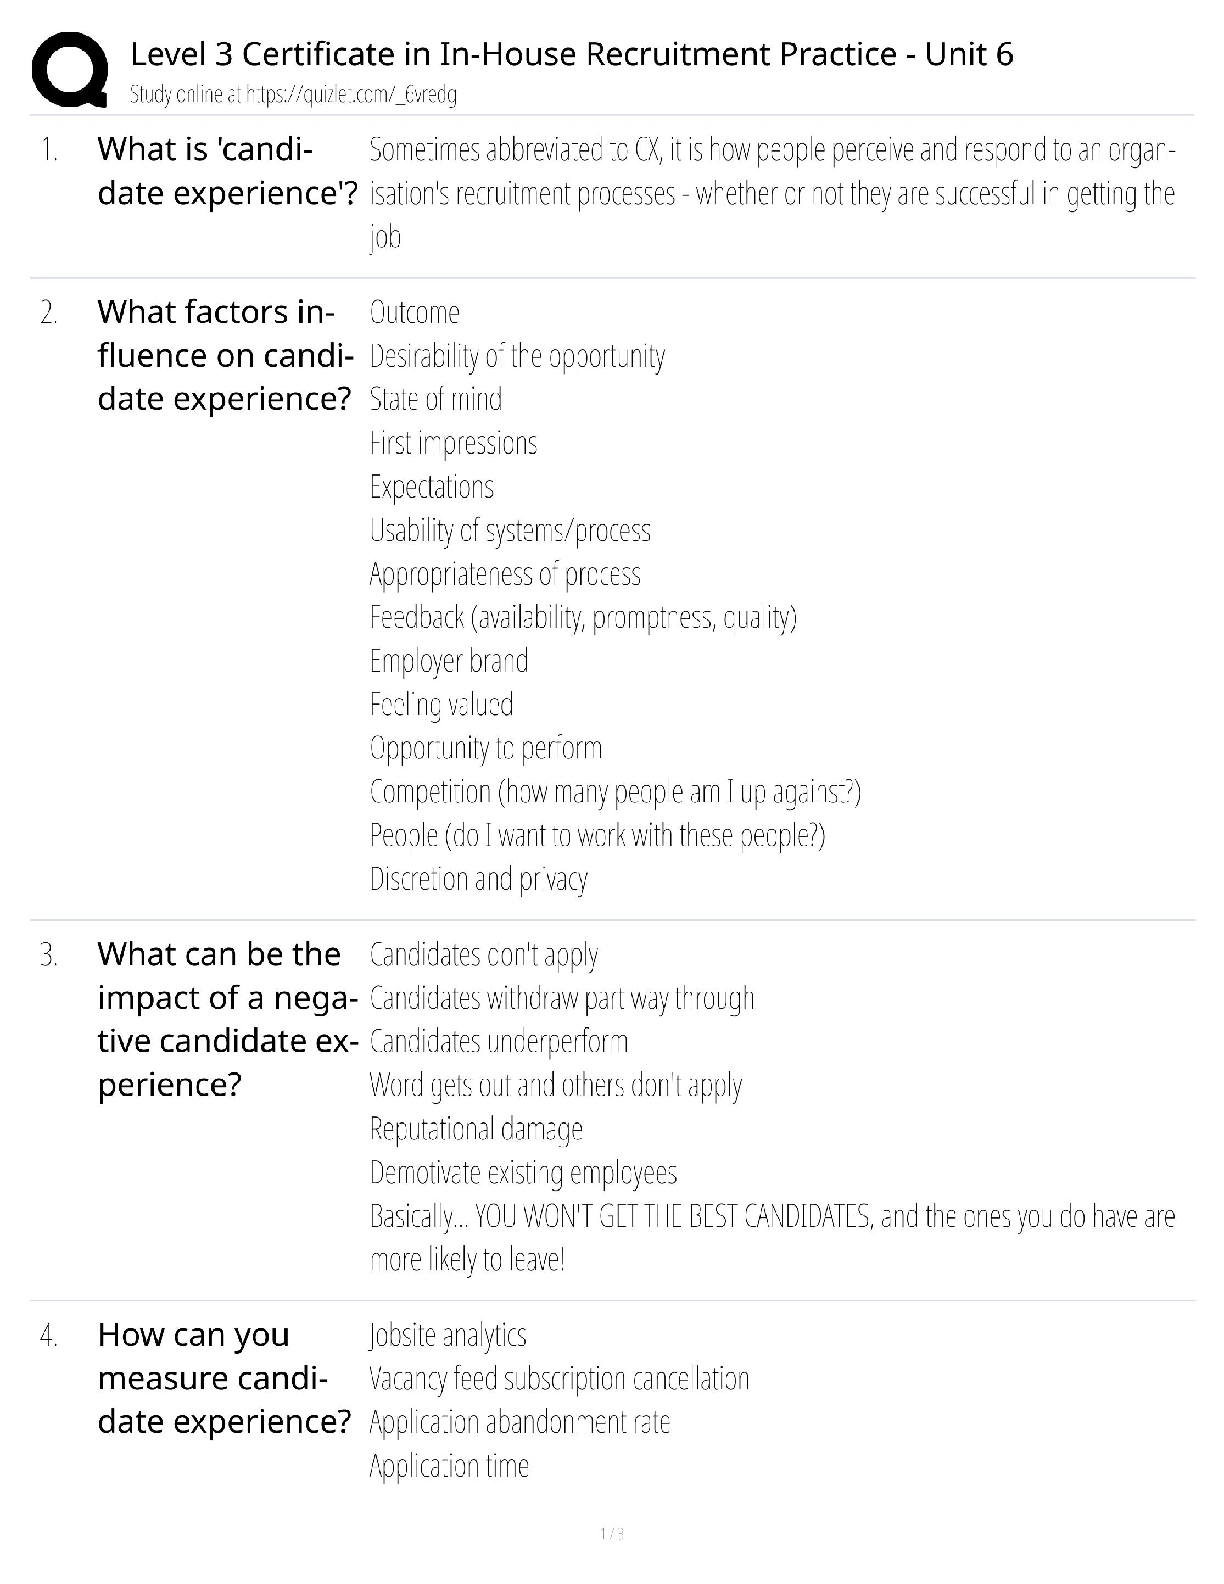Viewport: 1224px width, 1584px height.
Task: Click 'Reputational damage' text
Action: (476, 1129)
